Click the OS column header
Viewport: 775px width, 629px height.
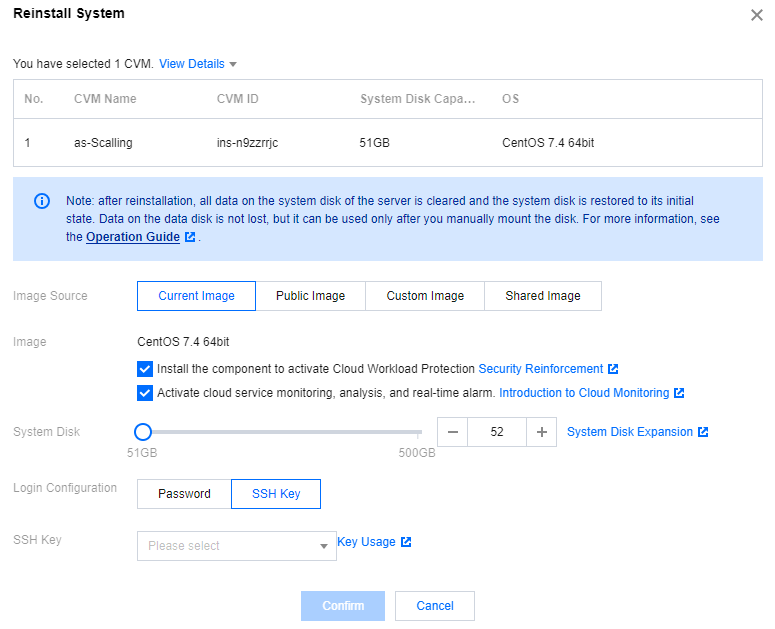point(511,99)
